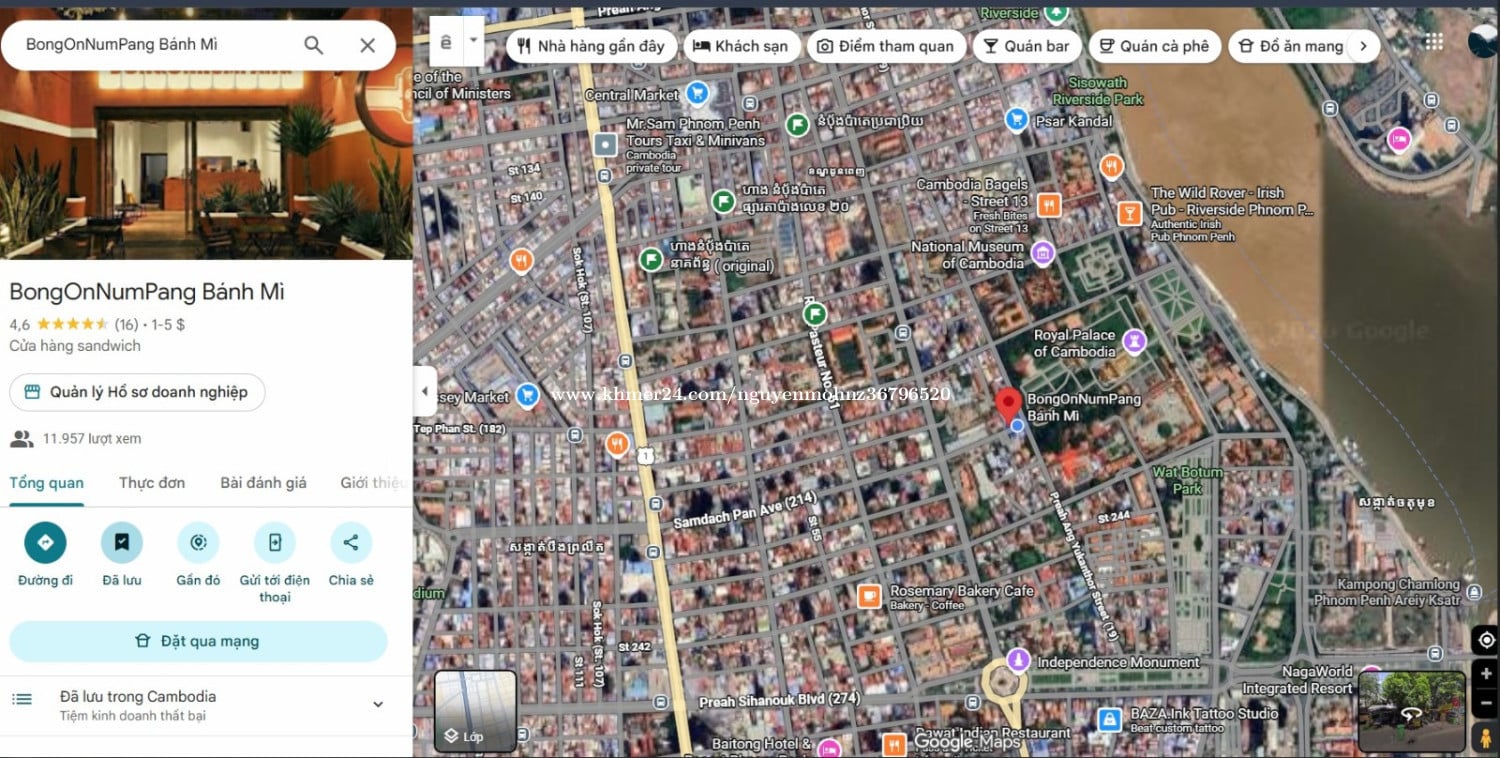The width and height of the screenshot is (1500, 758).
Task: Select the Royal Palace of Cambodia marker
Action: point(1135,343)
